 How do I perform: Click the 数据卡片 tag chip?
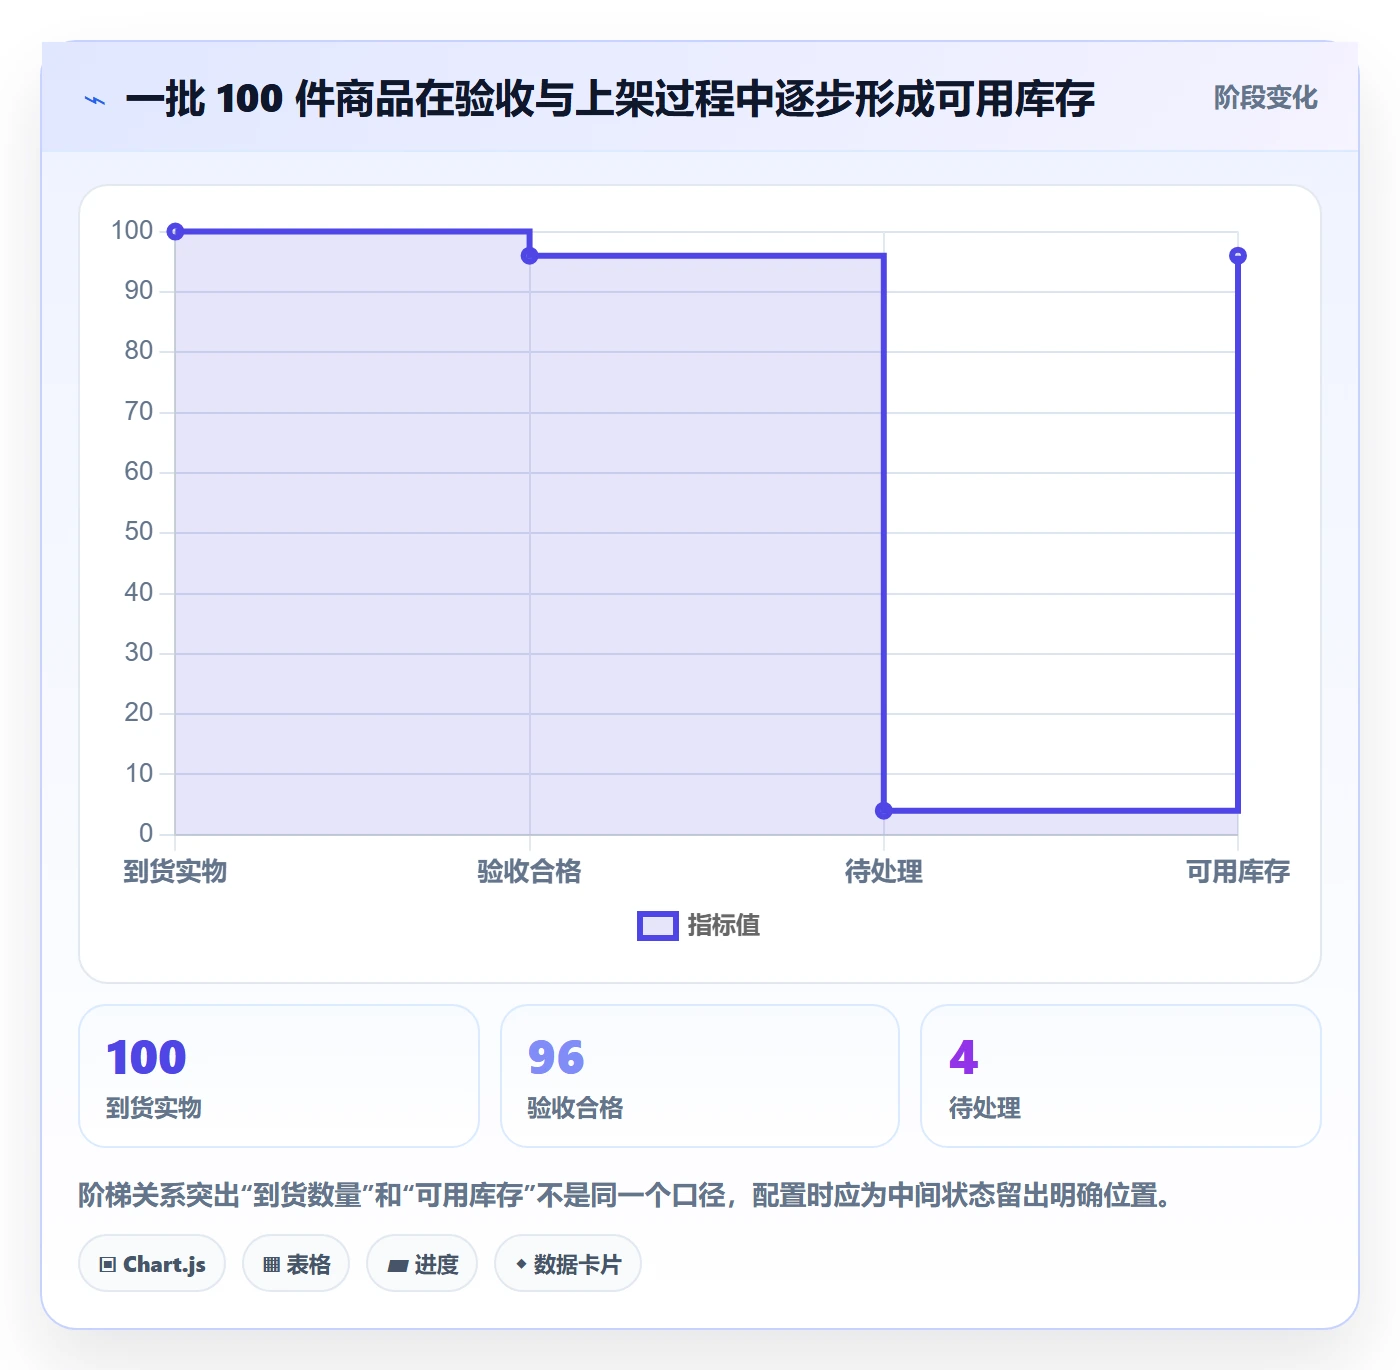coord(568,1264)
